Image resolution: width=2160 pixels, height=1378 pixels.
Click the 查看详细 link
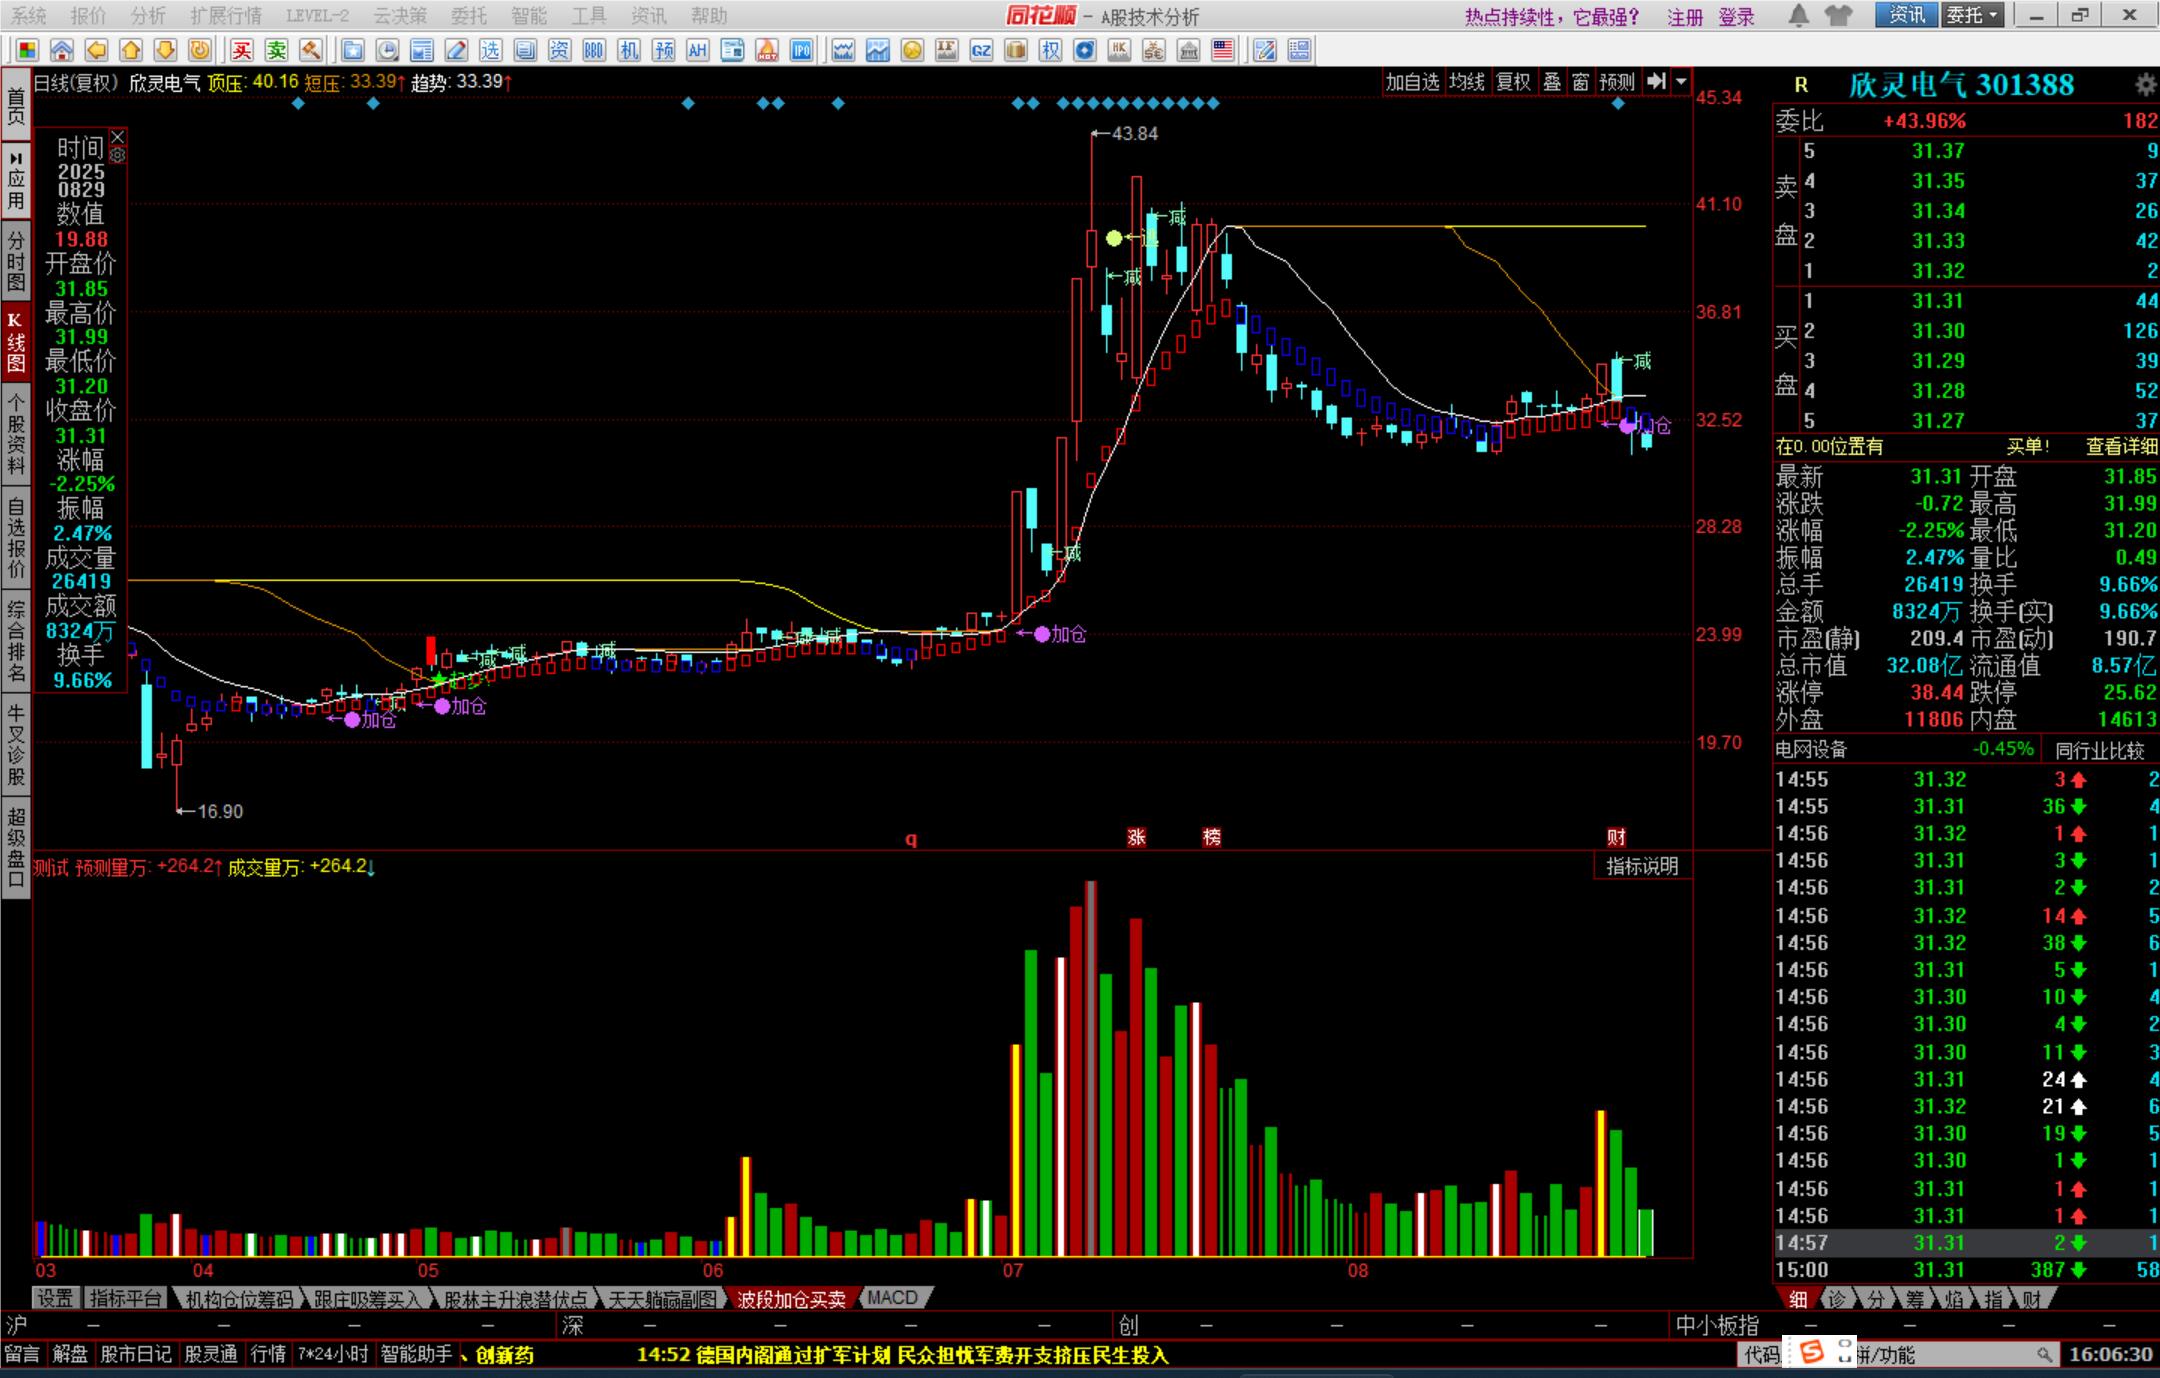pyautogui.click(x=2121, y=447)
